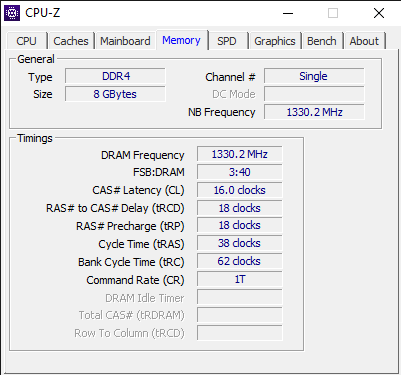
Task: Click the "DRAM Frequency" label
Action: click(143, 155)
